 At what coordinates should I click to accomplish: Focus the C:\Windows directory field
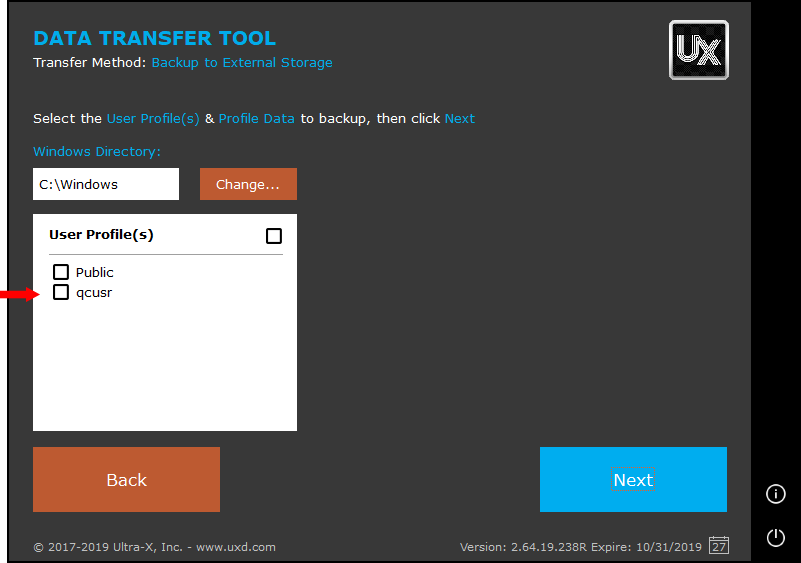tap(105, 184)
